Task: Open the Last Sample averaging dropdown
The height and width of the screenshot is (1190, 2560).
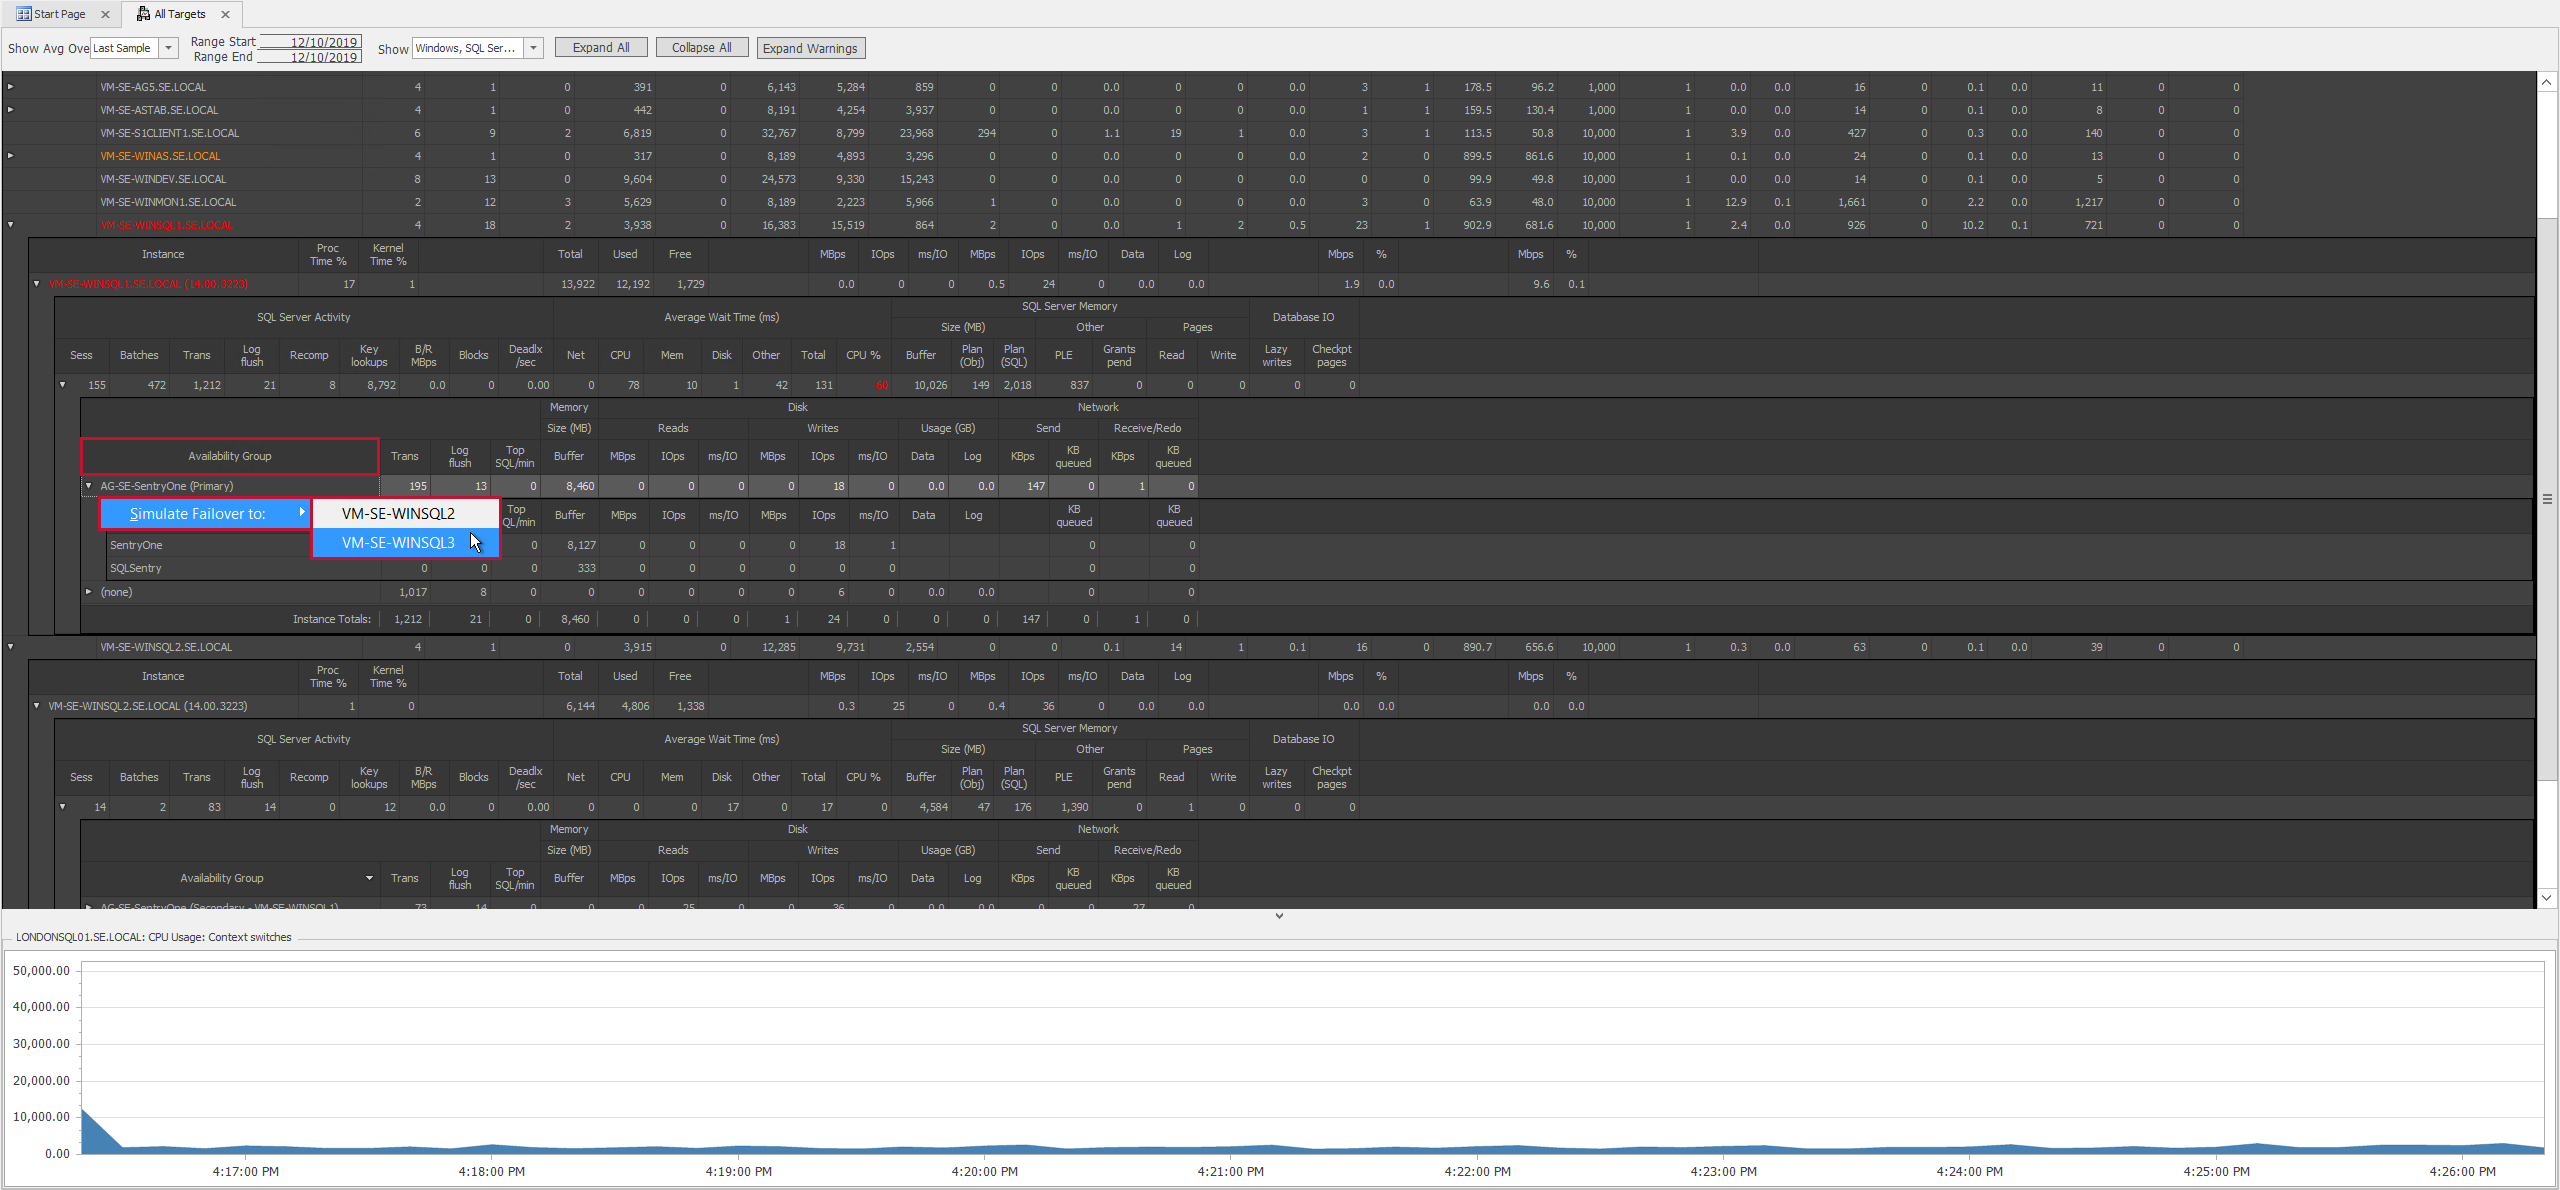Action: pyautogui.click(x=167, y=47)
